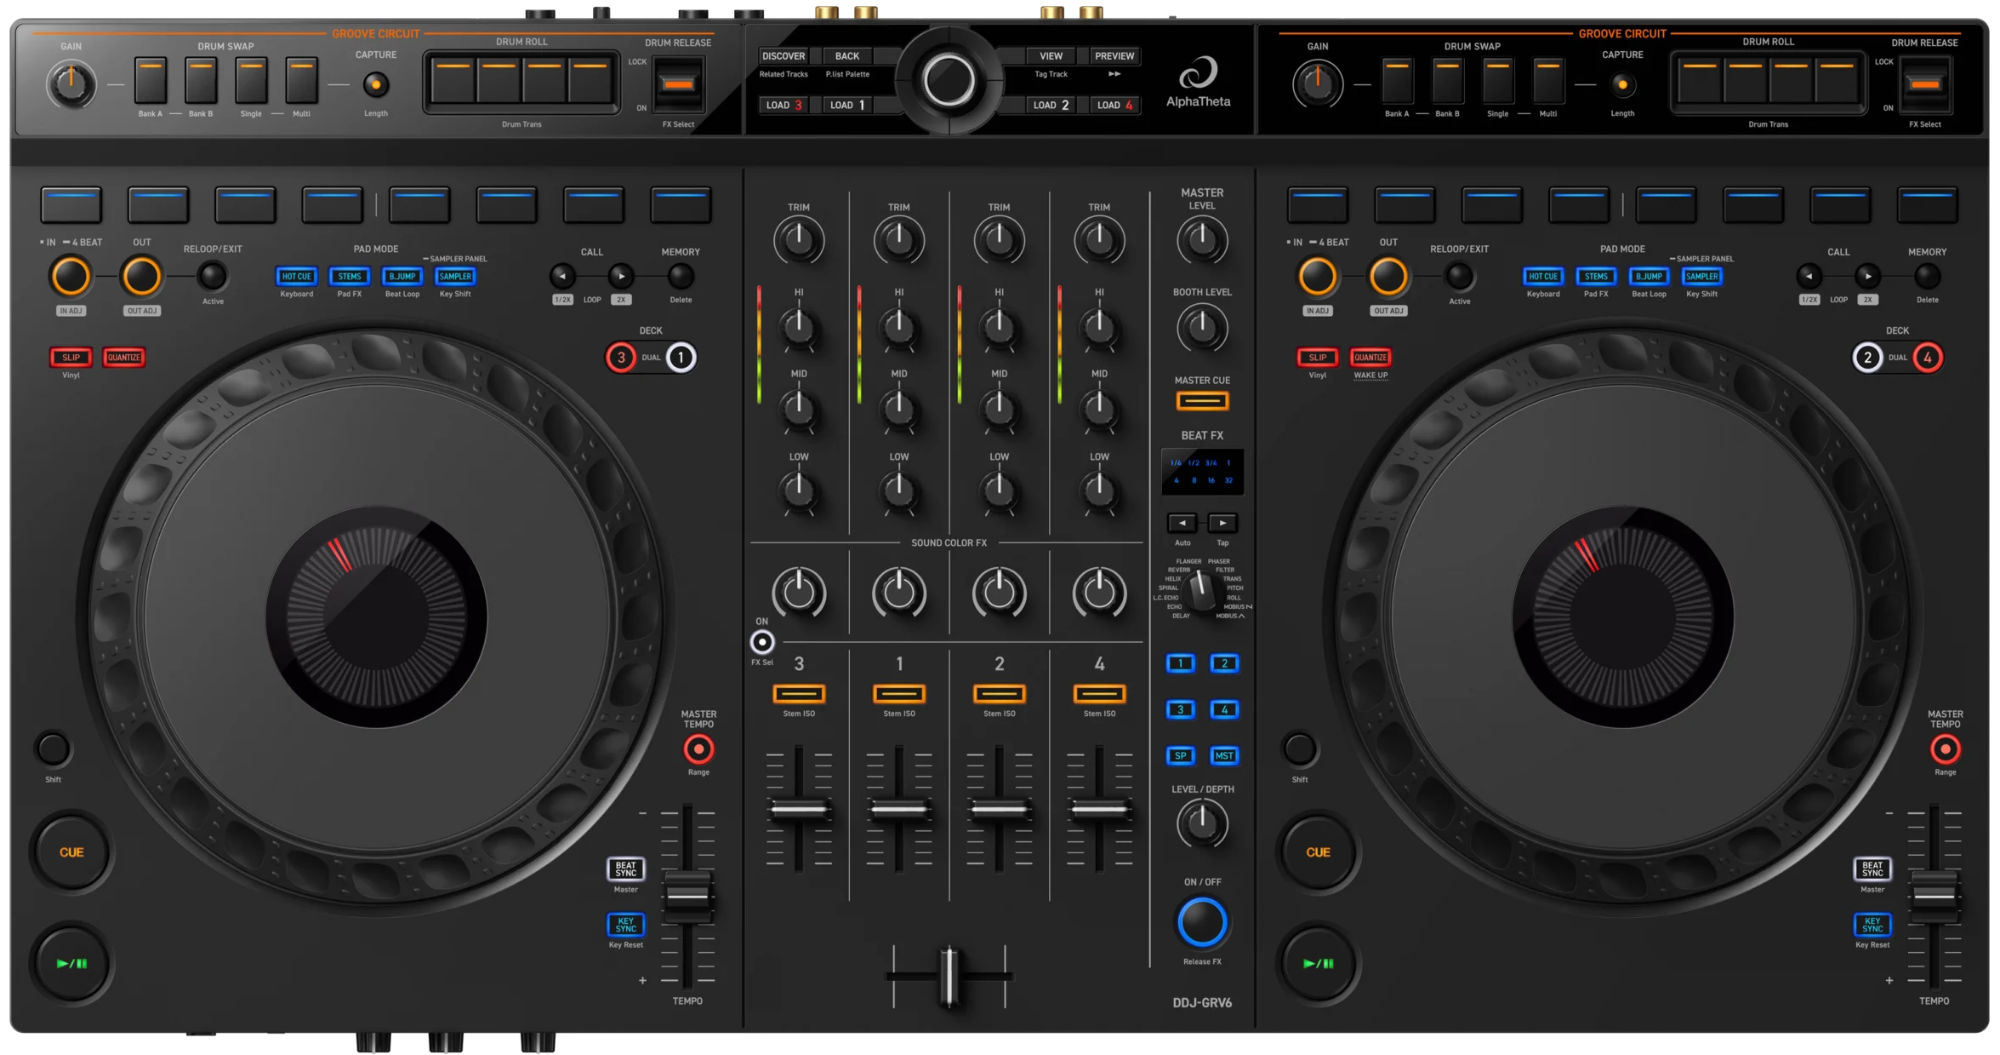Click the MASTER LEVEL knob
Screen dimensions: 2000x1055
[1202, 240]
